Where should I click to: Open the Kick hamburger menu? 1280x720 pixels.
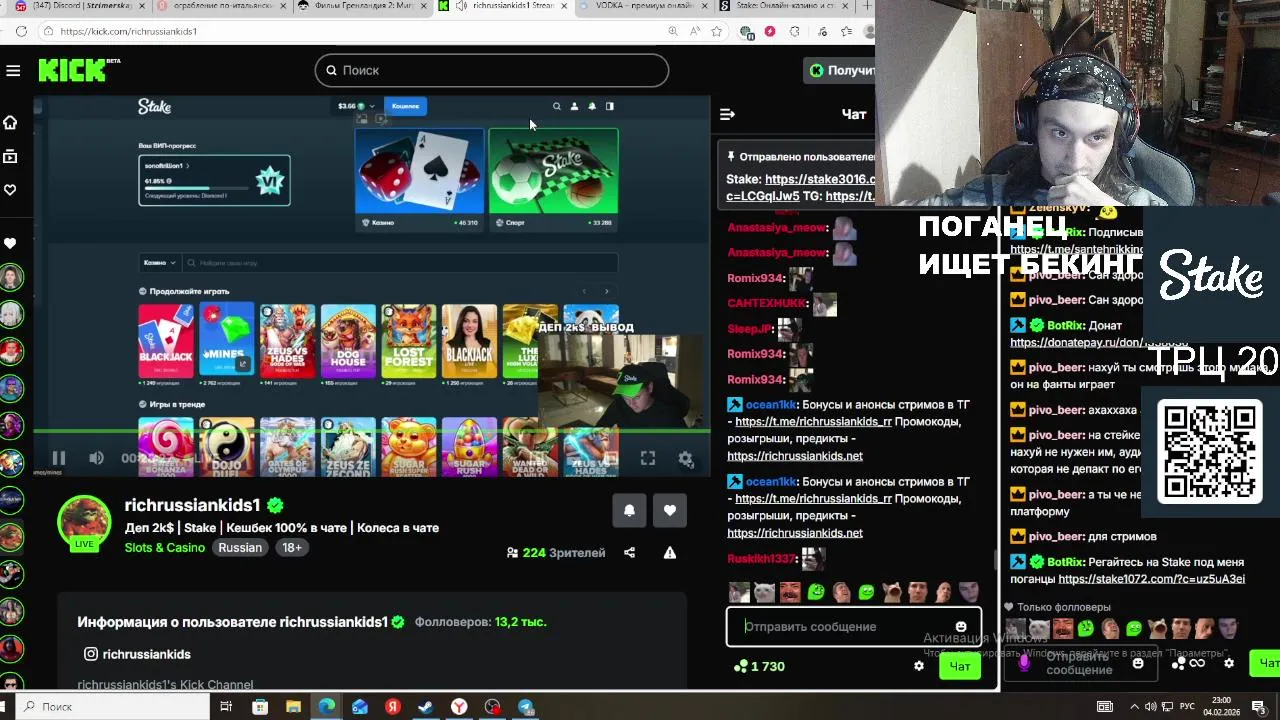(13, 70)
